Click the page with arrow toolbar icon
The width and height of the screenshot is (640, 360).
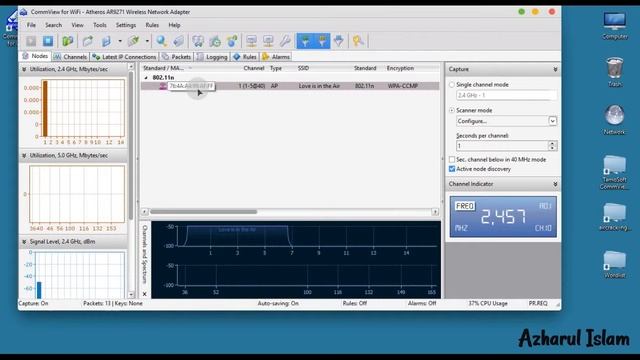[88, 41]
